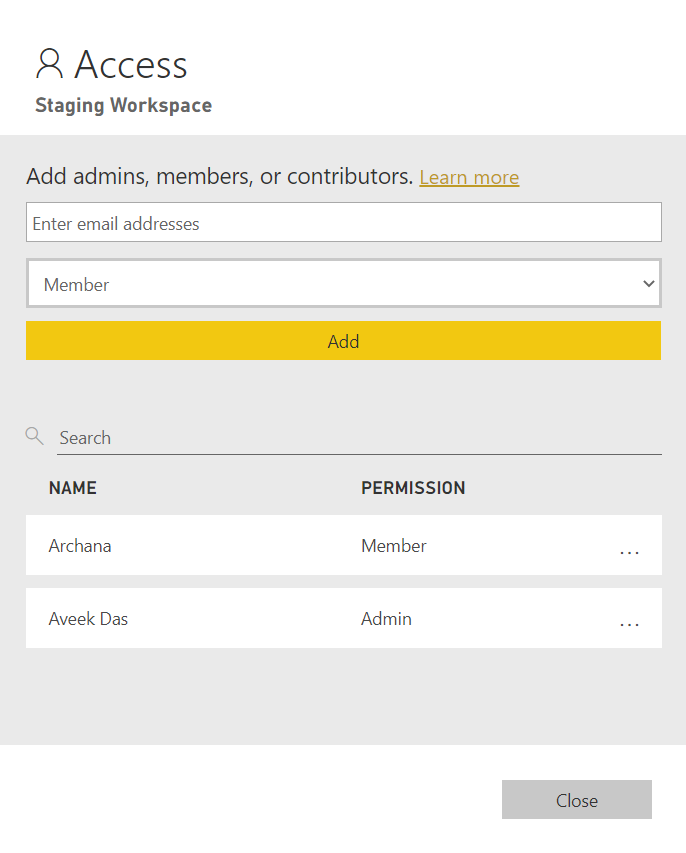Viewport: 686px width, 853px height.
Task: Select the Archana user name
Action: [80, 546]
